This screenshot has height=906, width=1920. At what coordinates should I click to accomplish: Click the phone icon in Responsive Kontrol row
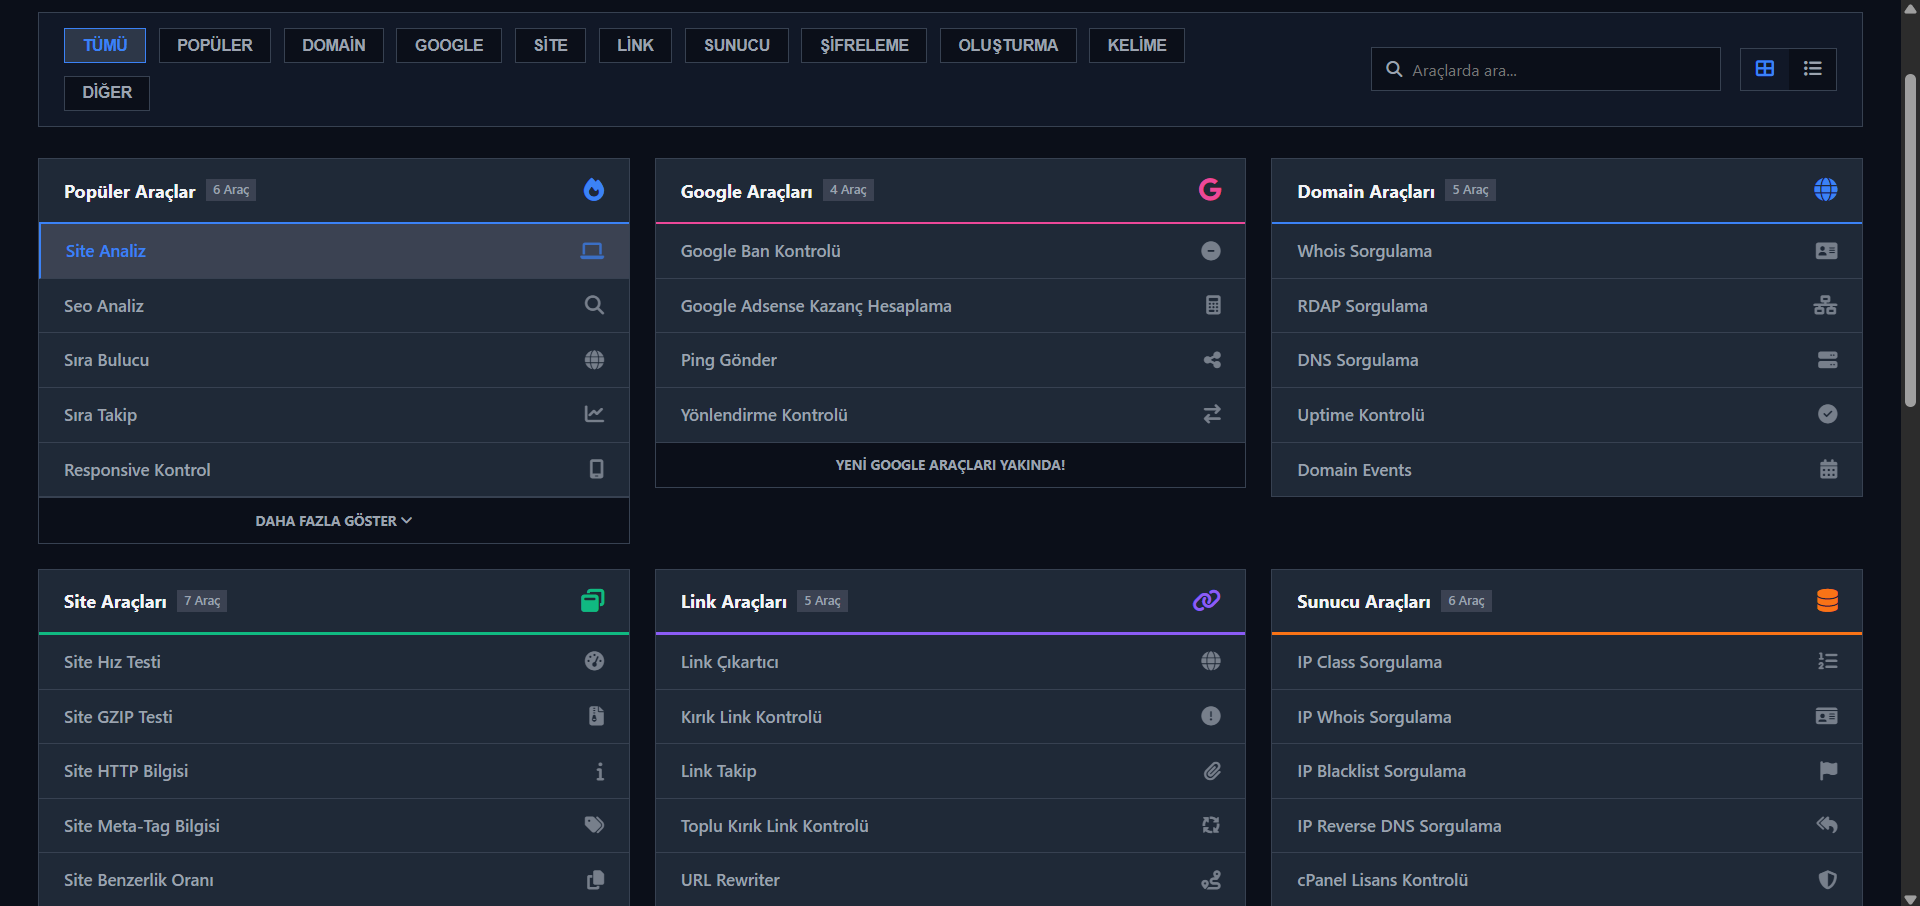tap(596, 469)
